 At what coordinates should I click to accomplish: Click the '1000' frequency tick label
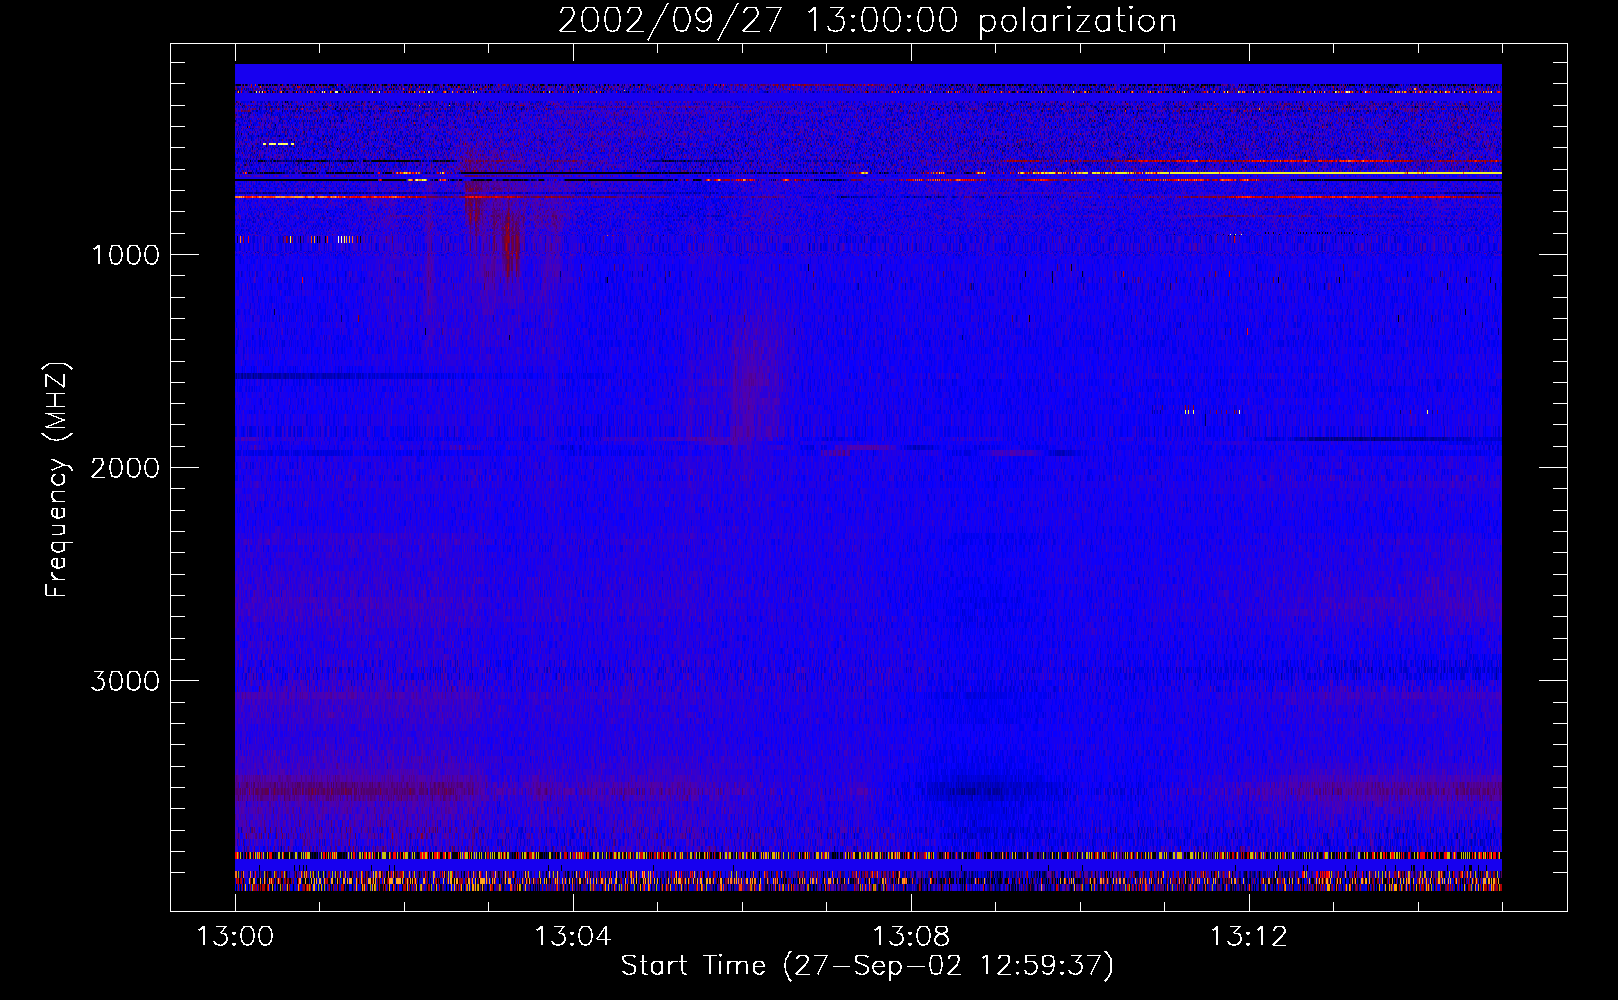tap(125, 254)
